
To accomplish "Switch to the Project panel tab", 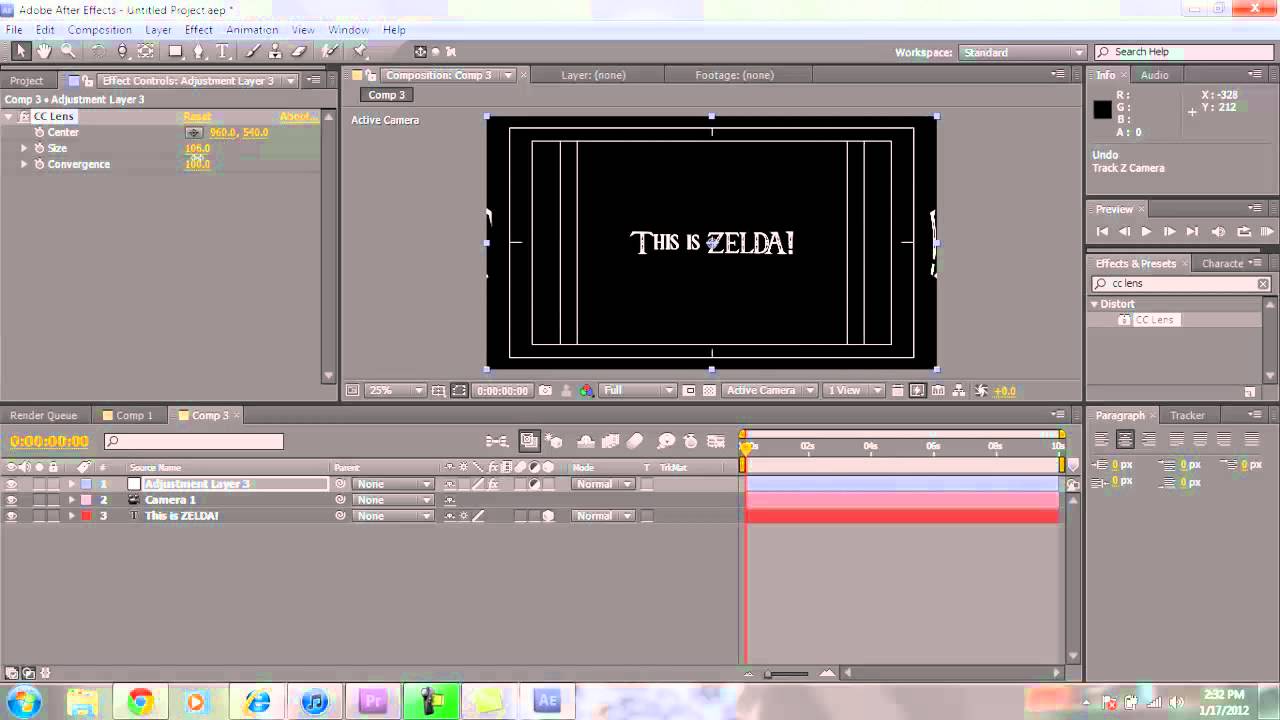I will click(x=27, y=81).
